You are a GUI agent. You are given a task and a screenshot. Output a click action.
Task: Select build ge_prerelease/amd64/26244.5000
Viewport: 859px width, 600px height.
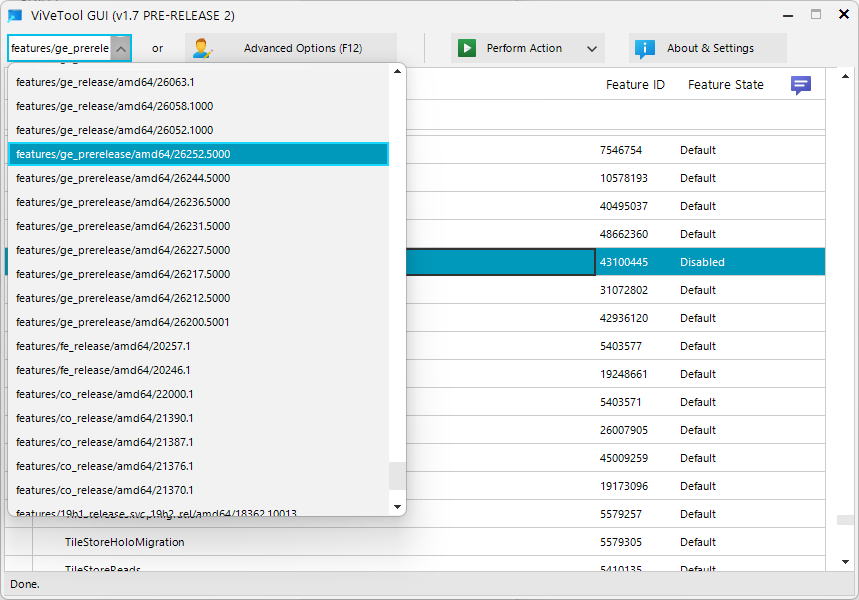point(198,178)
